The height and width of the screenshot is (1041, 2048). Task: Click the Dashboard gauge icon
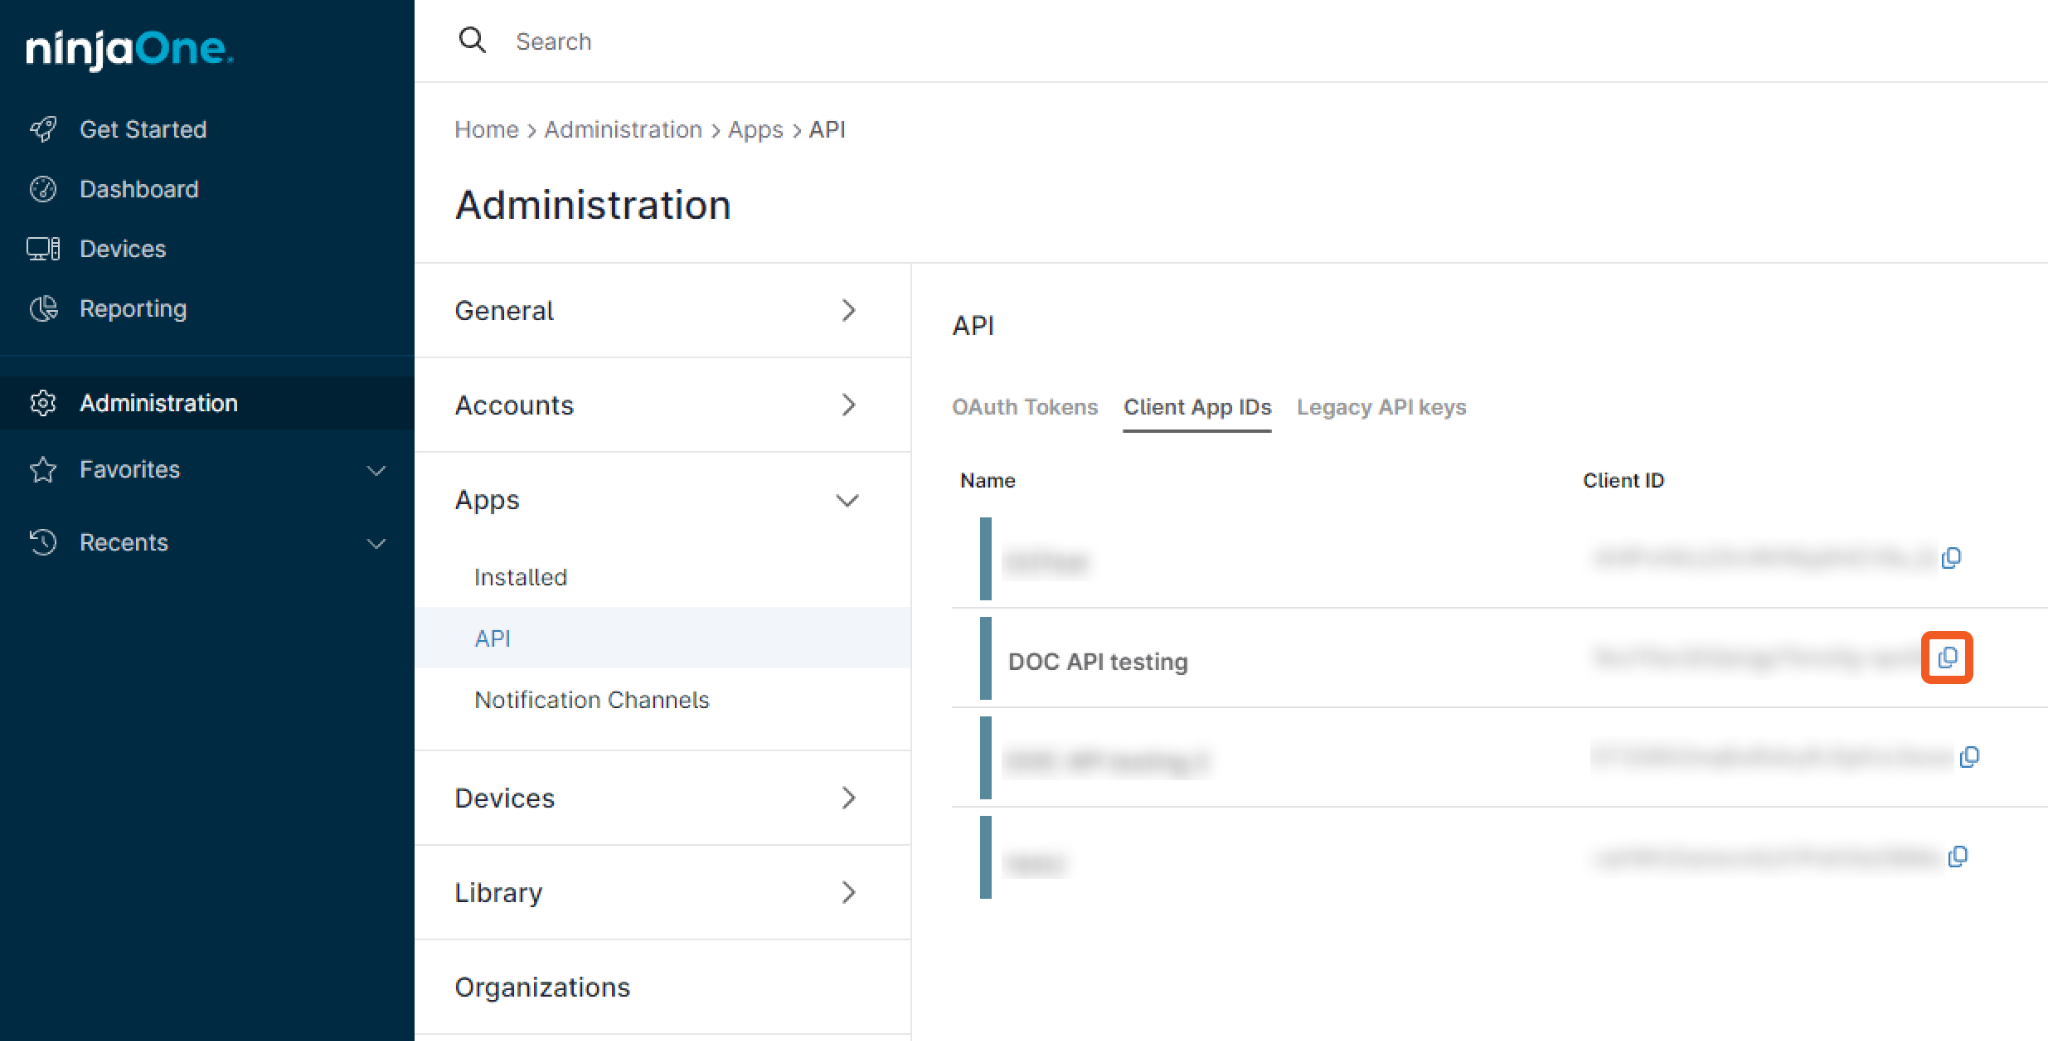[x=43, y=189]
